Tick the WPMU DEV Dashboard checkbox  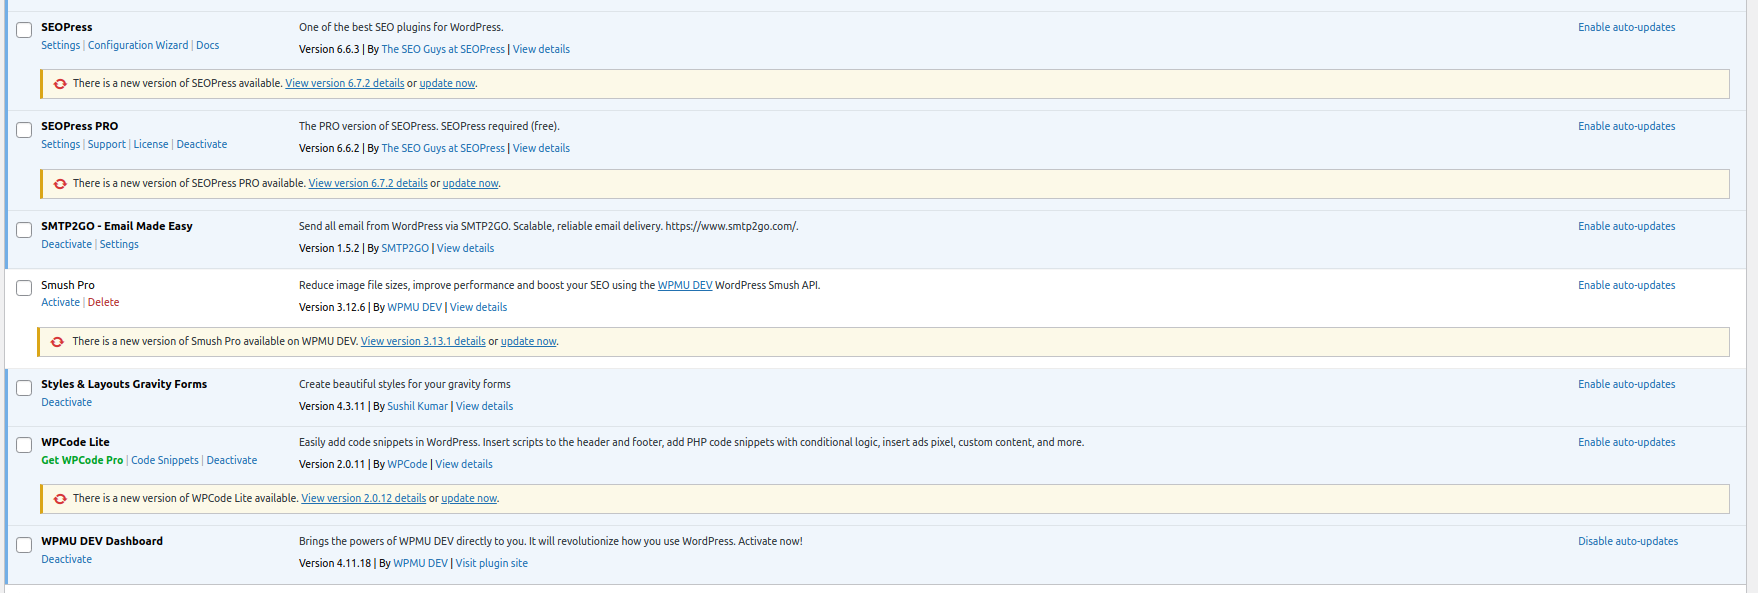point(24,545)
